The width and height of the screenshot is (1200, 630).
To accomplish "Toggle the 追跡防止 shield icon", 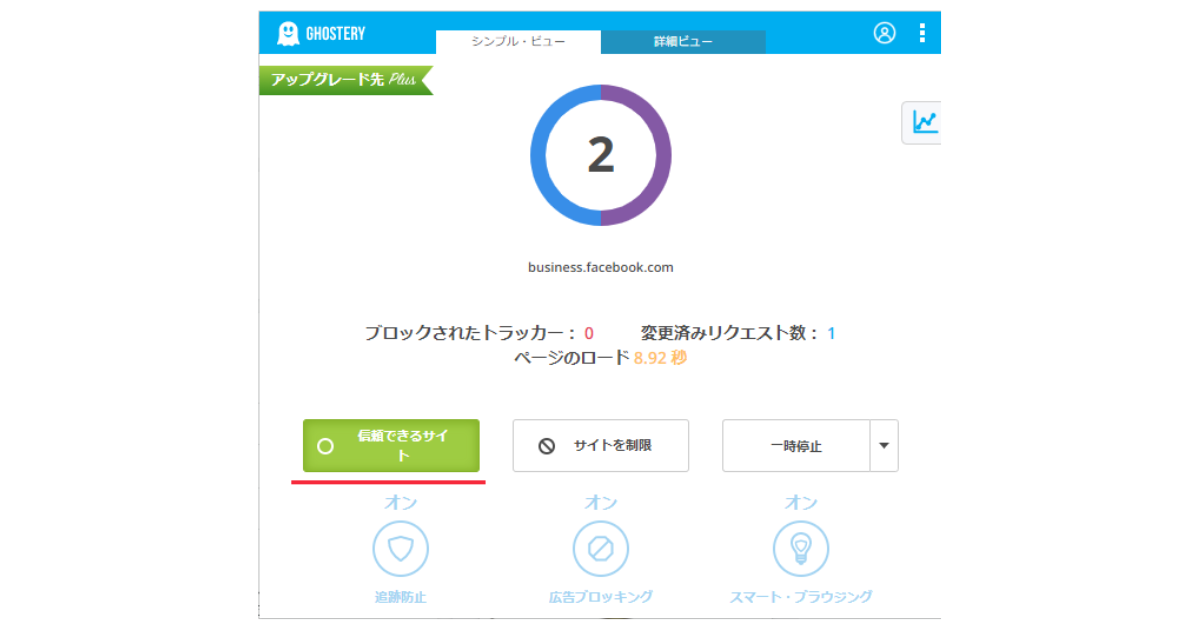I will (x=401, y=548).
